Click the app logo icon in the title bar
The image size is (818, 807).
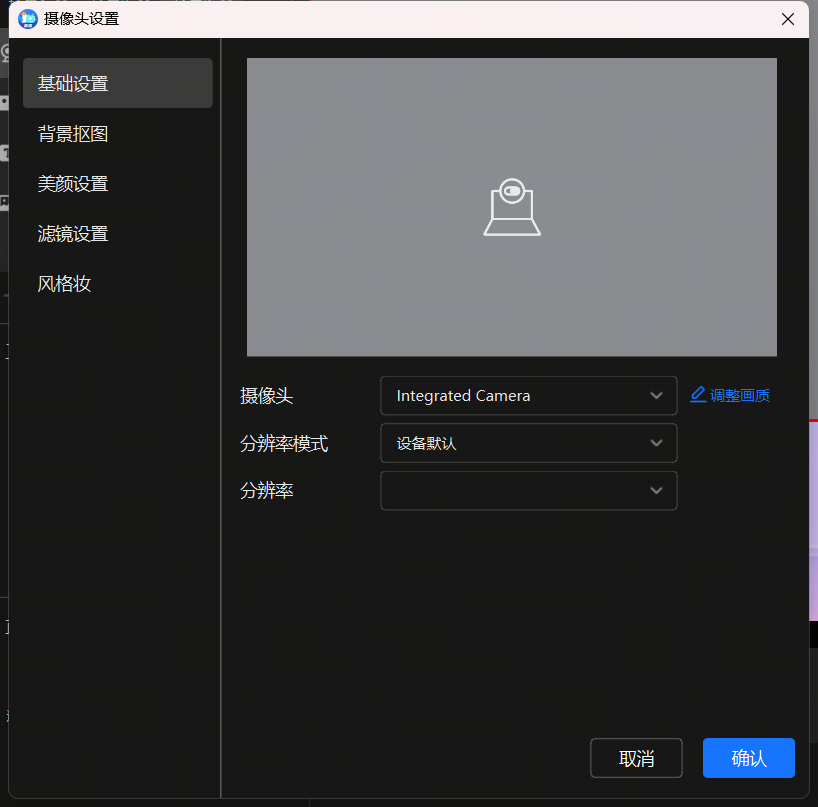tap(26, 18)
